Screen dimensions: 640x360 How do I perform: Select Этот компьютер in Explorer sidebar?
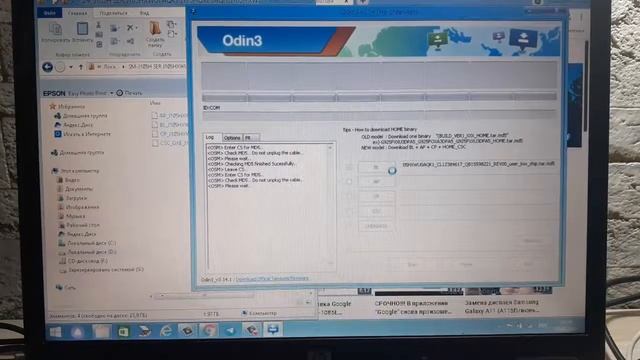click(x=76, y=171)
